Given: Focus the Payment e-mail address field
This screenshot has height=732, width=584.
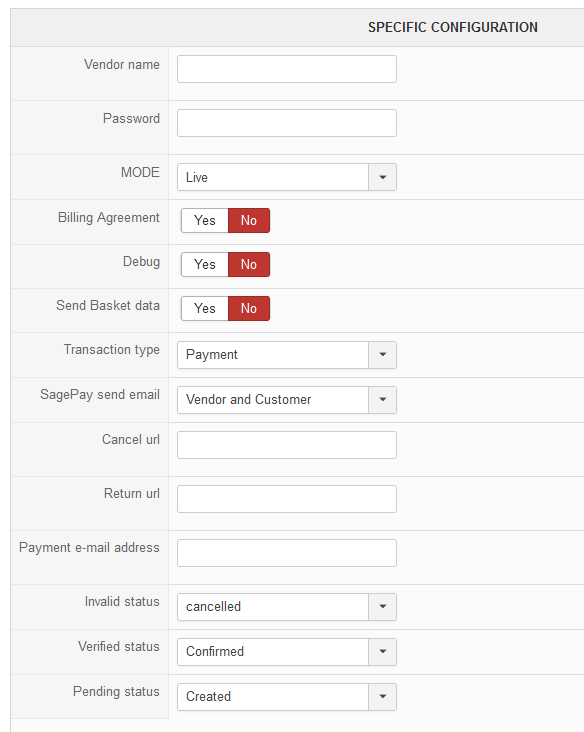Looking at the screenshot, I should (x=287, y=553).
